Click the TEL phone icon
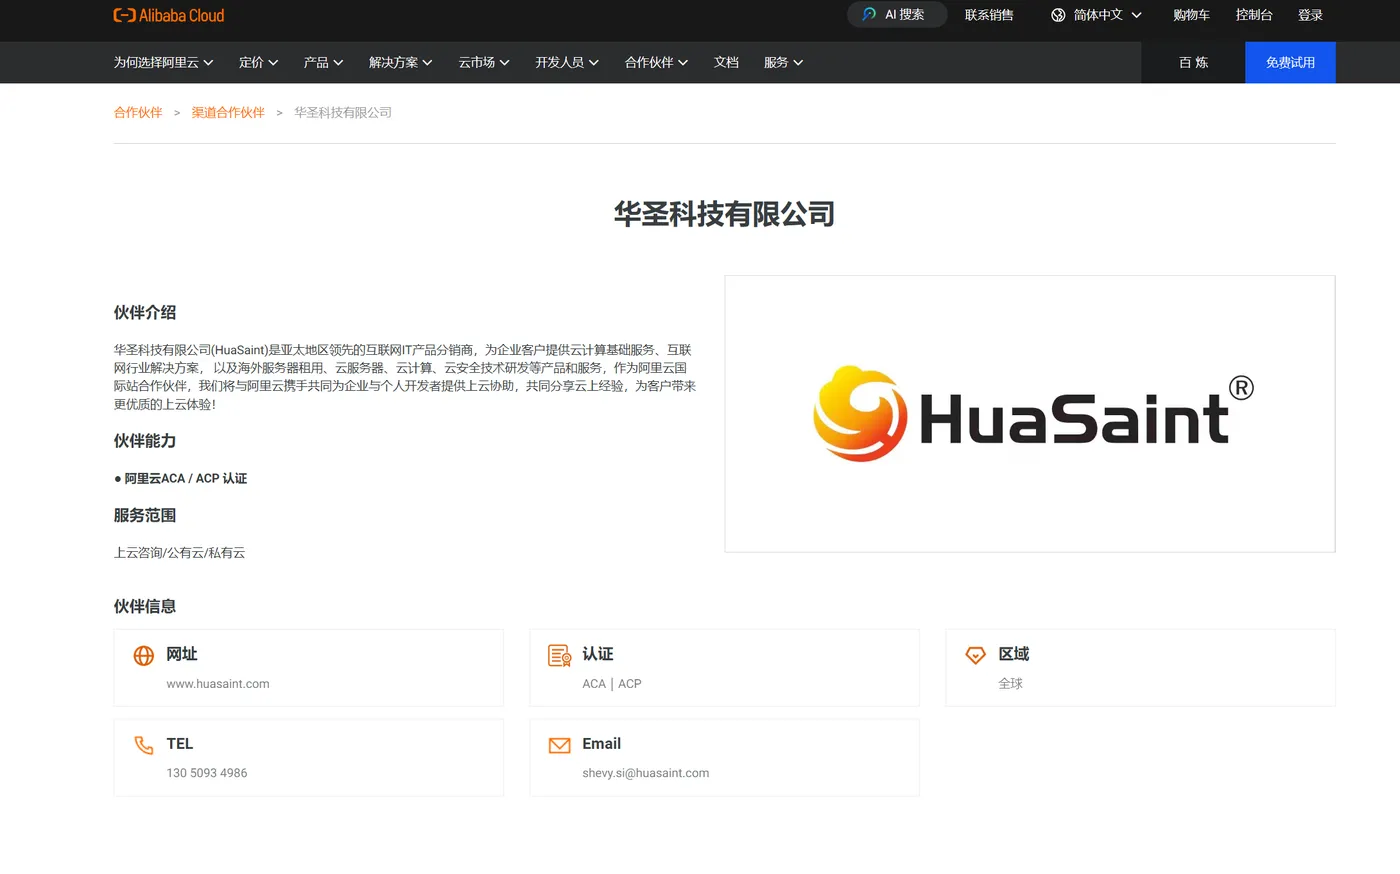The image size is (1400, 874). click(144, 745)
